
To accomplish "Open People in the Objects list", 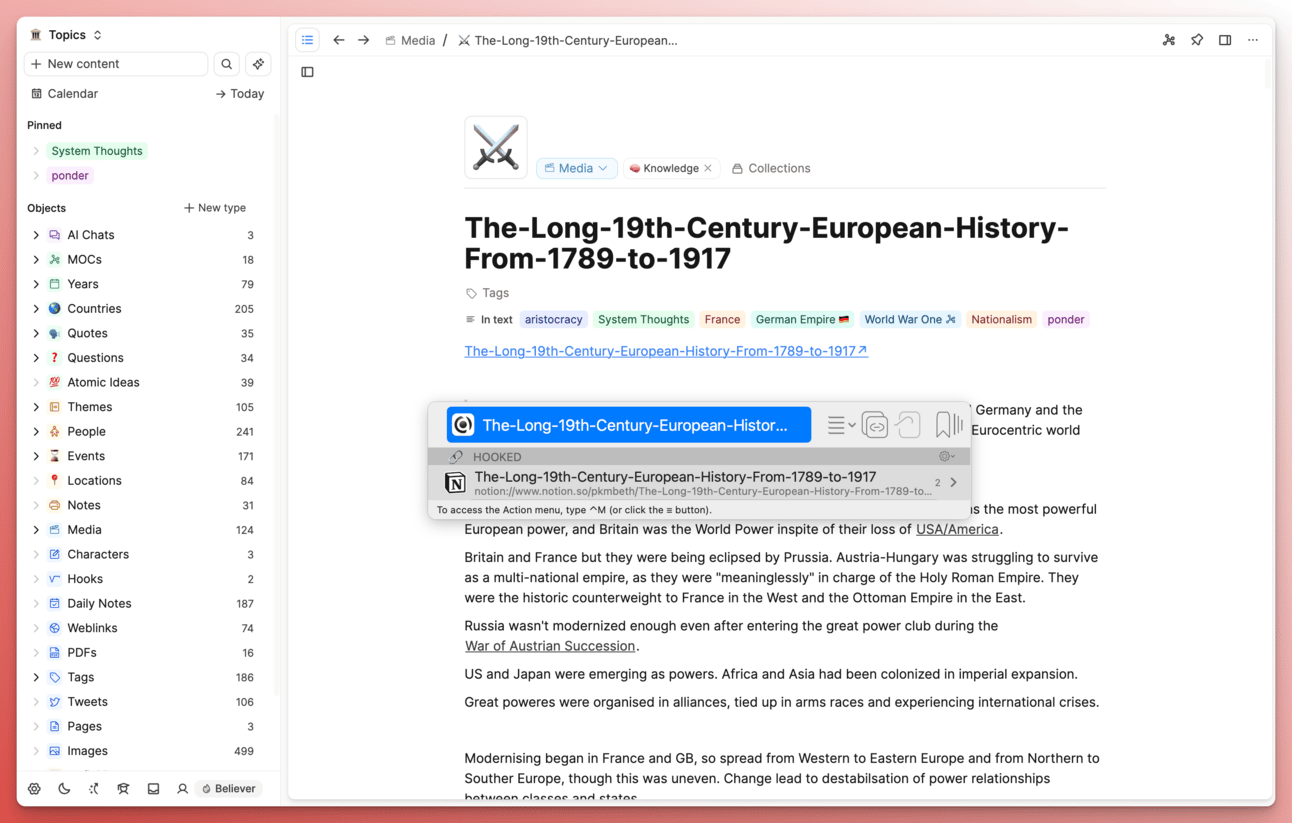I will 86,432.
